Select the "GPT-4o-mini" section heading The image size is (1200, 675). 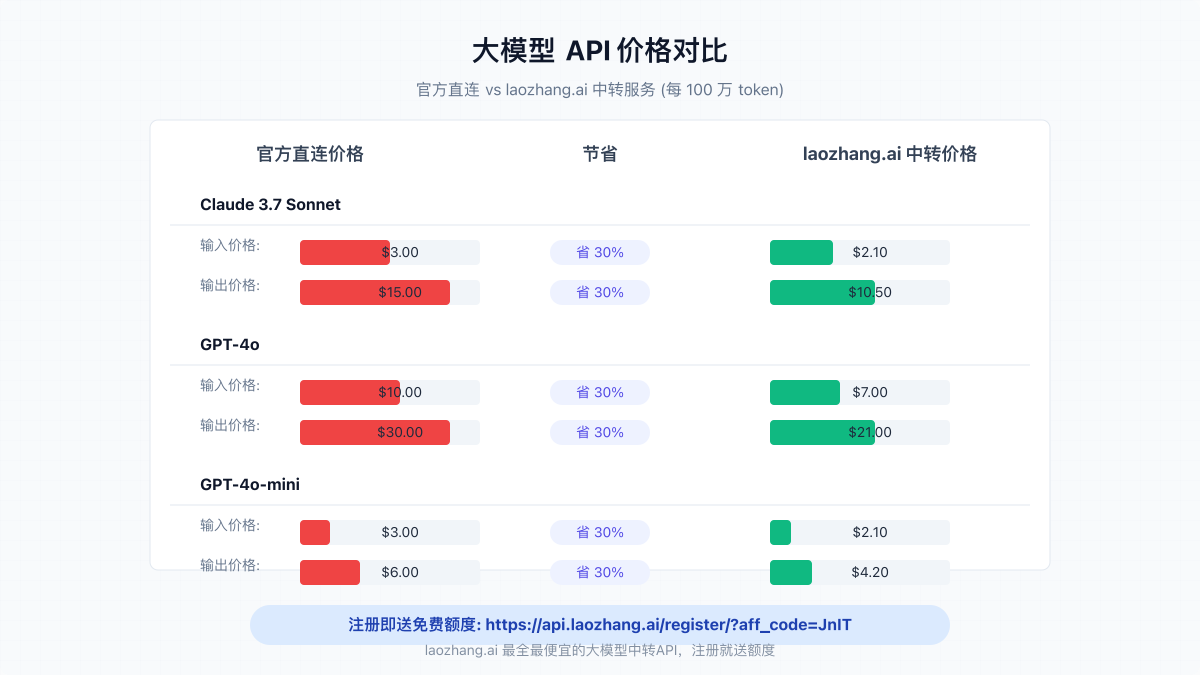[250, 485]
